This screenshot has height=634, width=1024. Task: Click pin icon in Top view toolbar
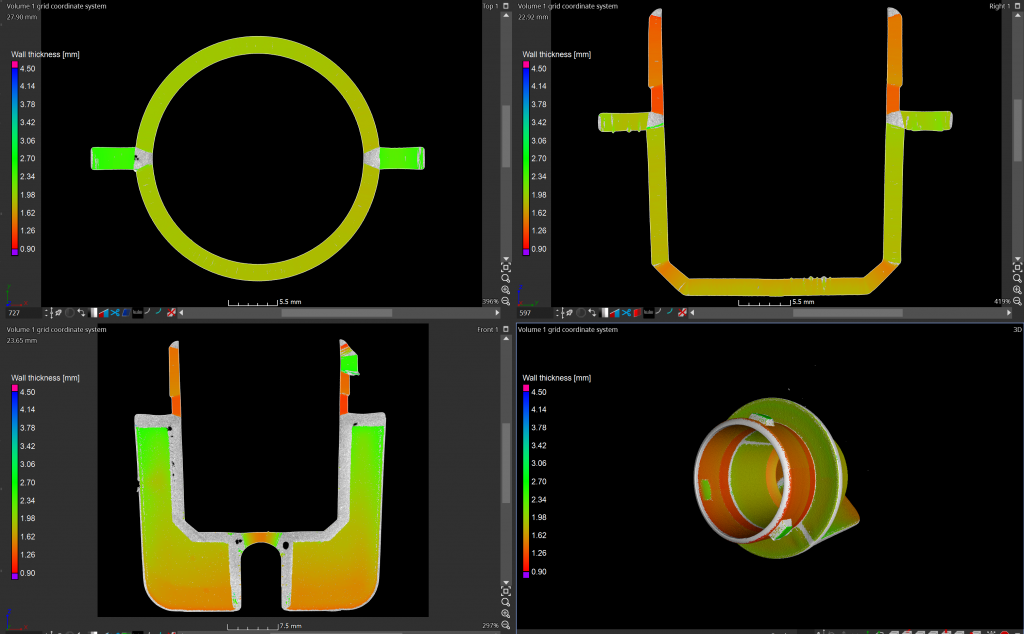point(58,313)
